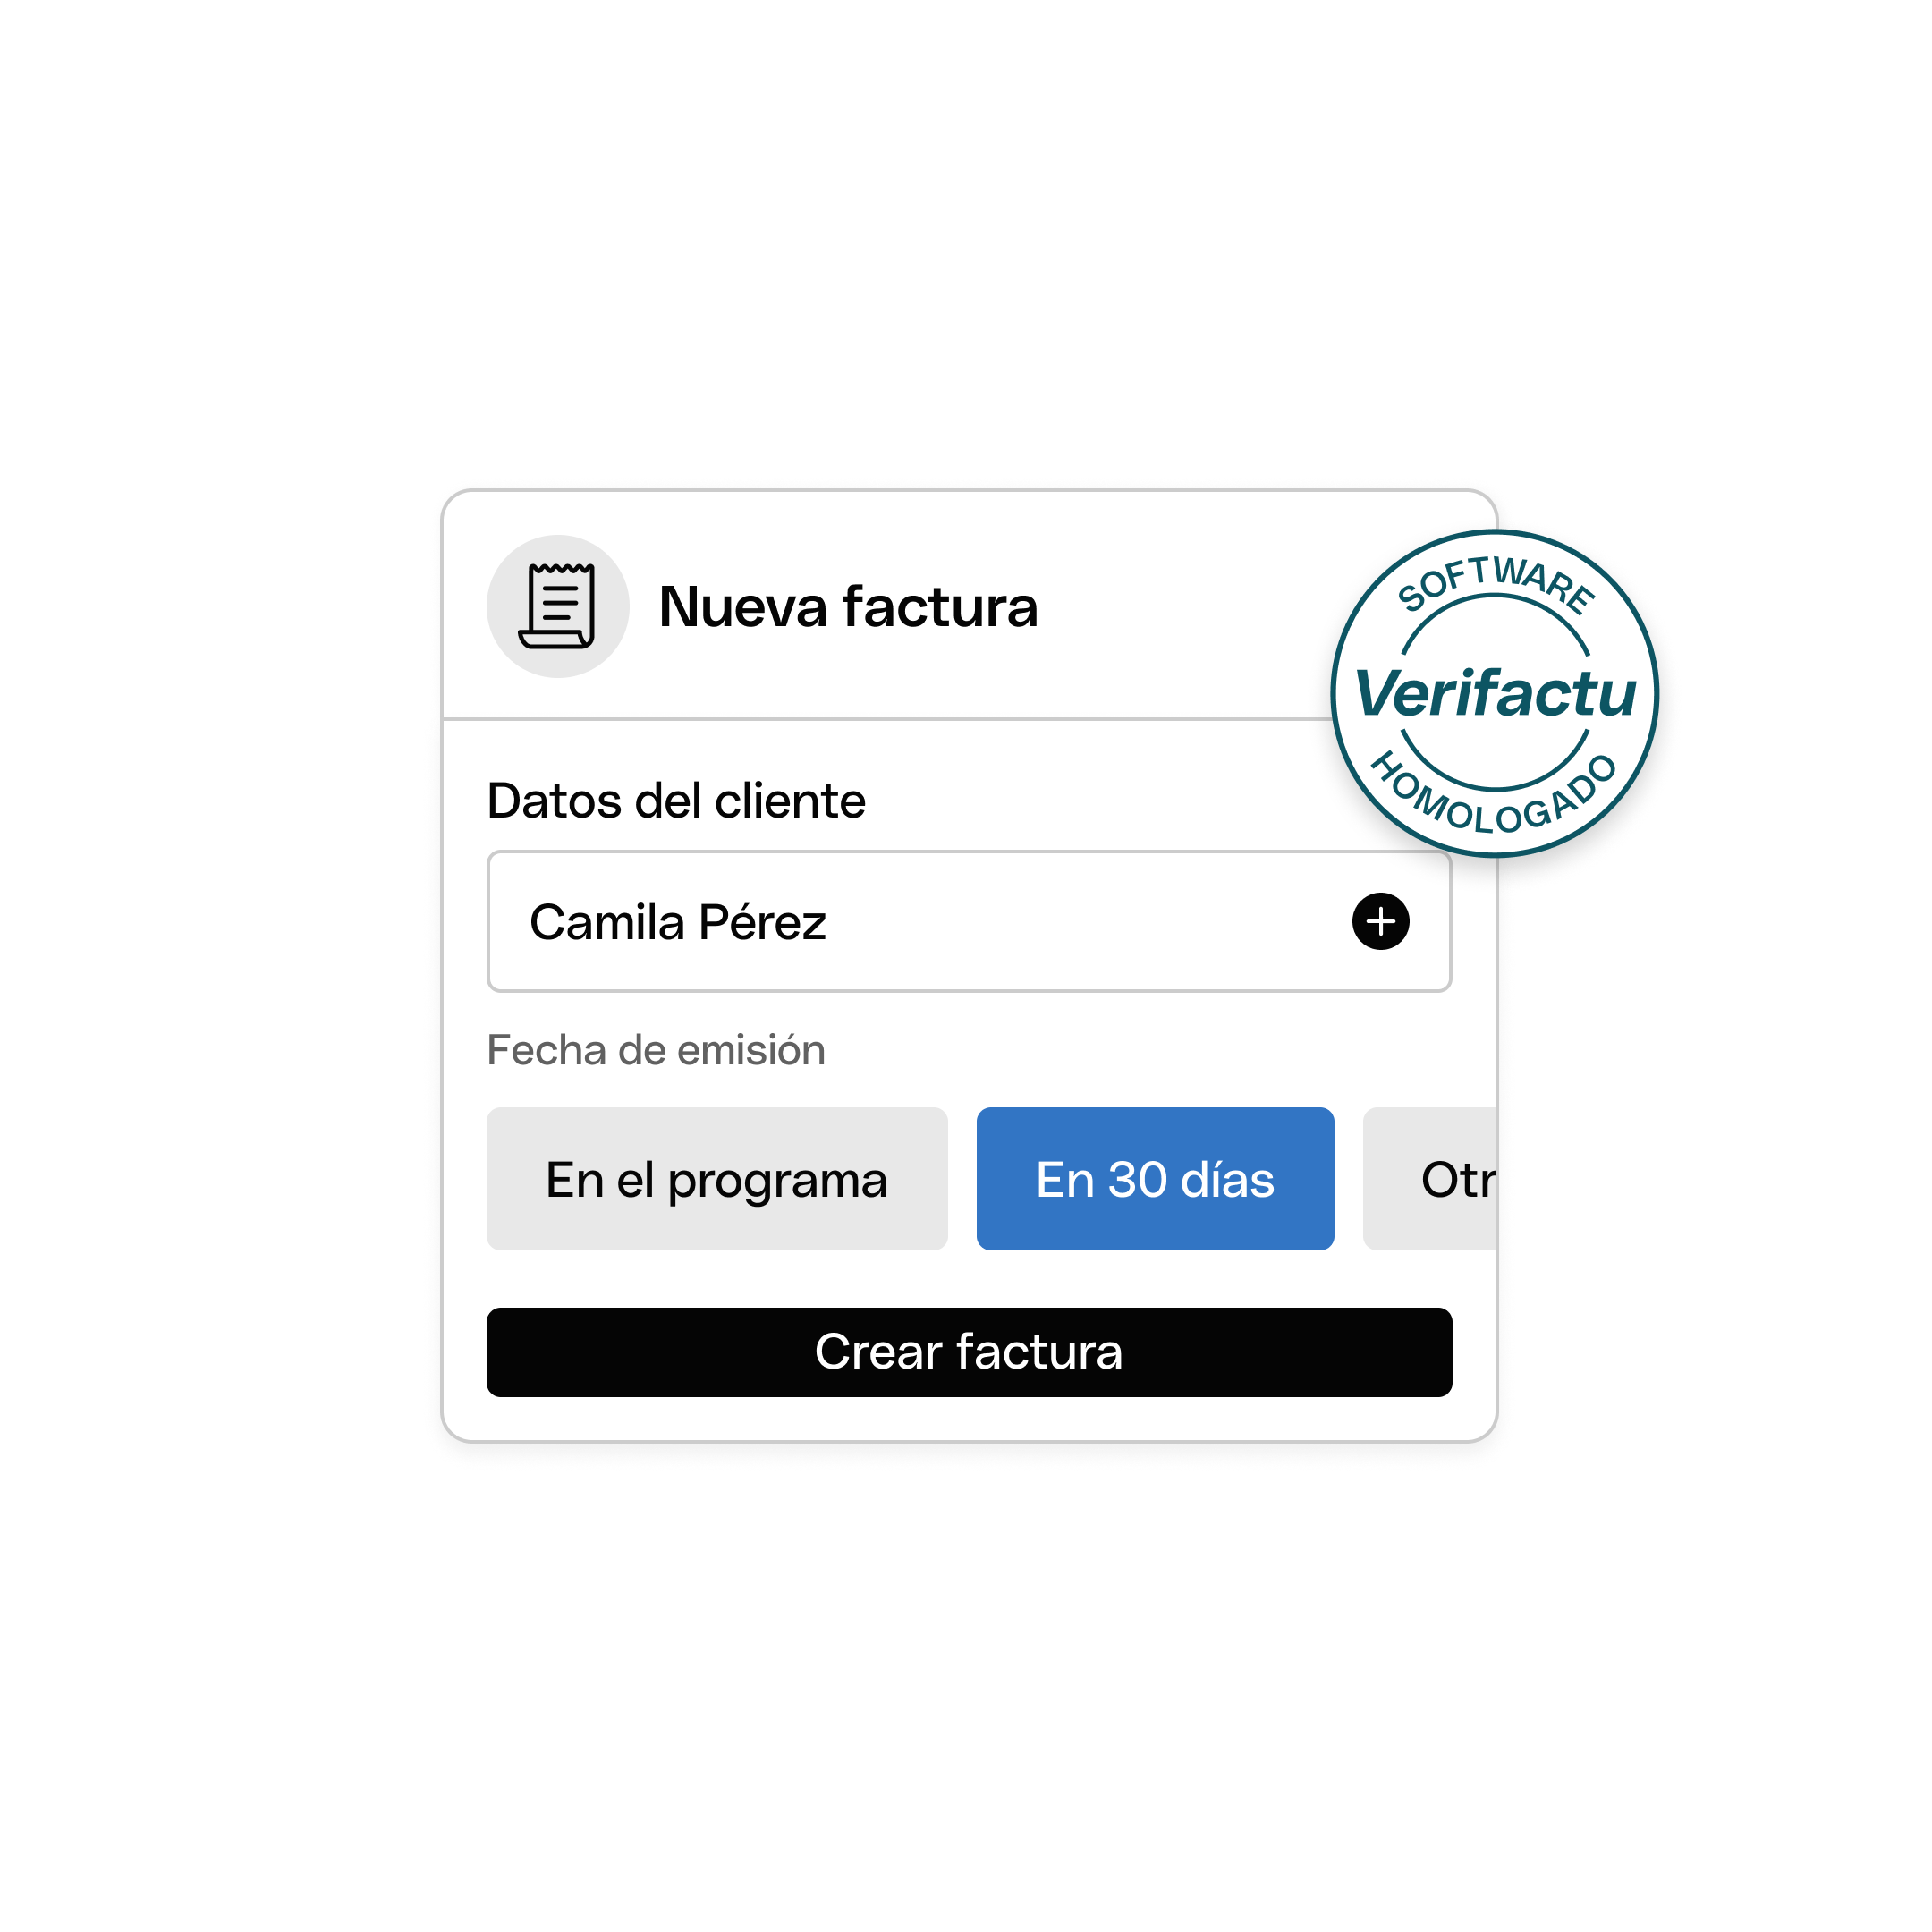This screenshot has height=1932, width=1932.
Task: Select the partially visible 'Otr' option
Action: [1430, 1179]
